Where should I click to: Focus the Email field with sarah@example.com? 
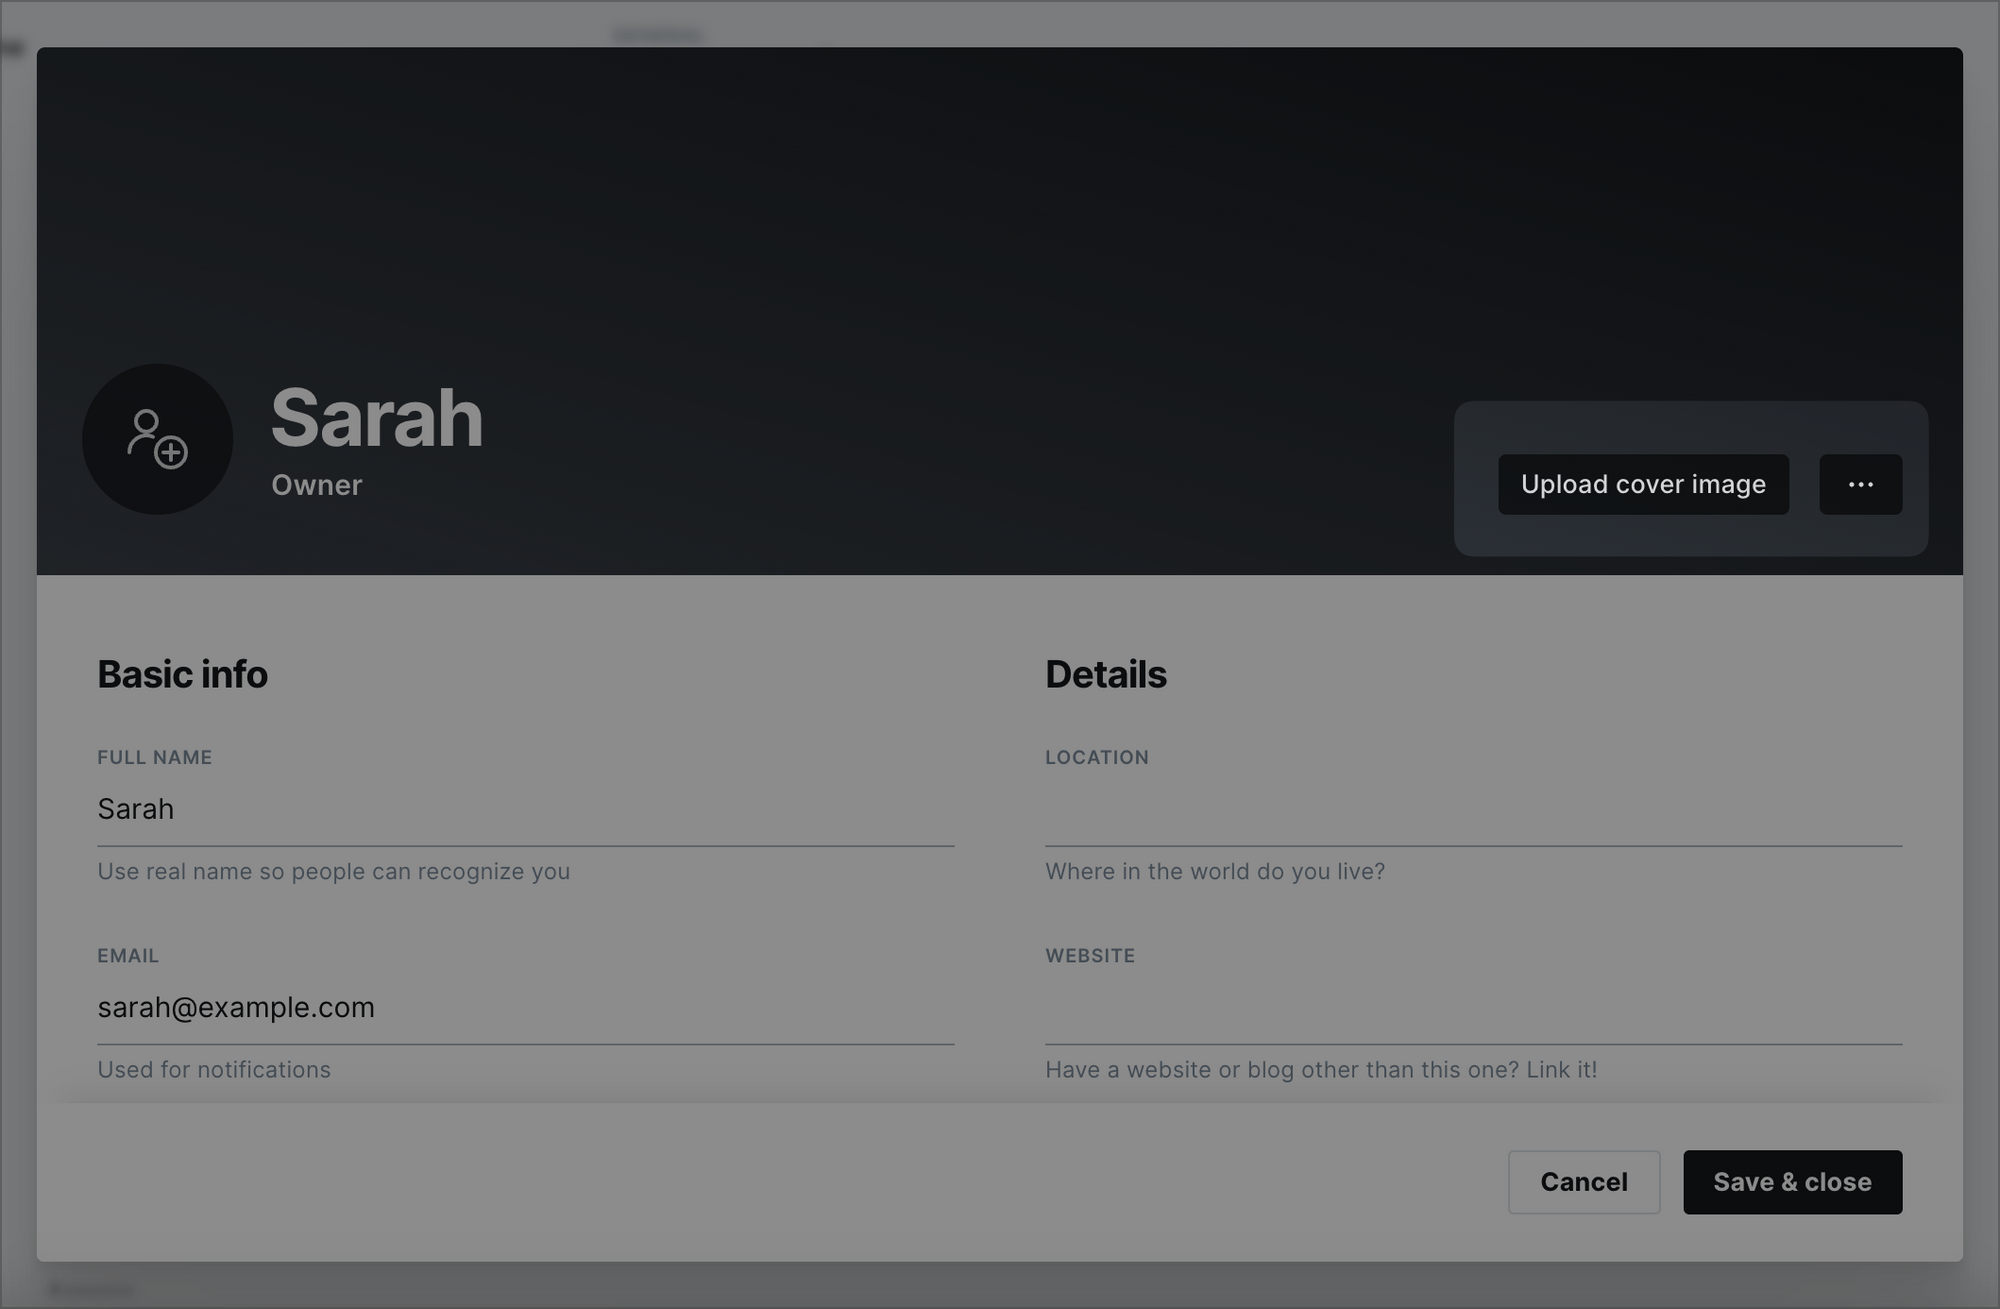[525, 1007]
